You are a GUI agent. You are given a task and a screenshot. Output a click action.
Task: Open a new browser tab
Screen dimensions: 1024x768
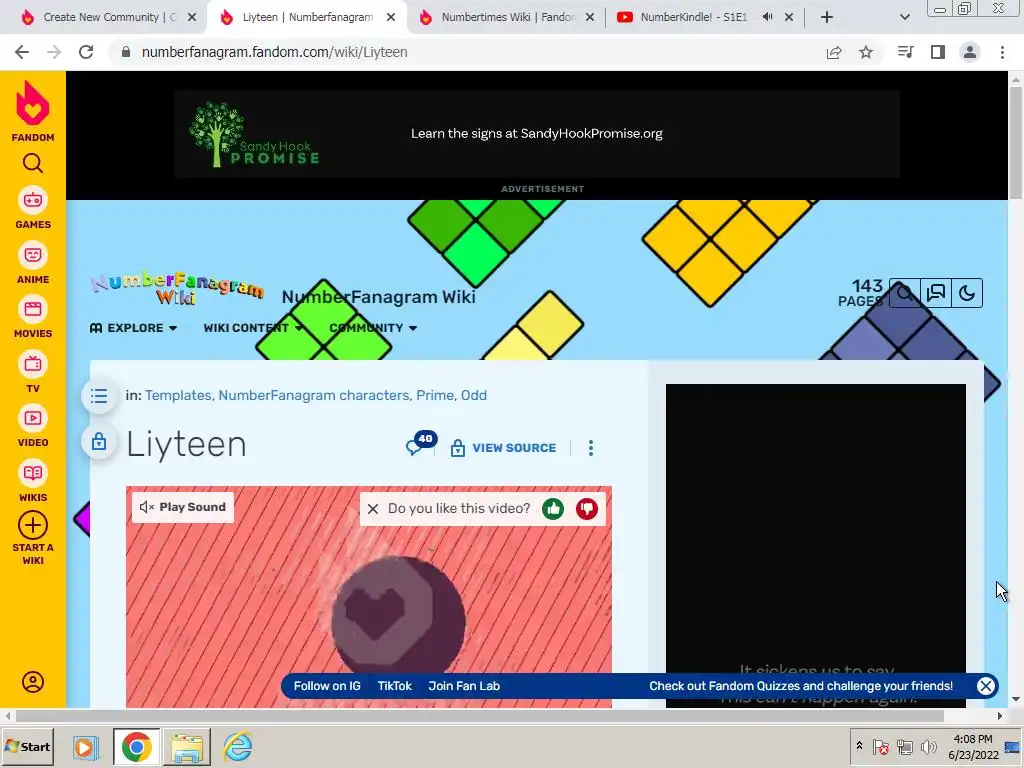coord(827,17)
